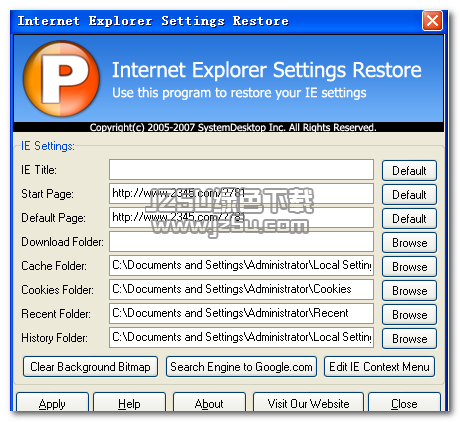The height and width of the screenshot is (422, 460).
Task: Click the window title bar text
Action: click(153, 21)
